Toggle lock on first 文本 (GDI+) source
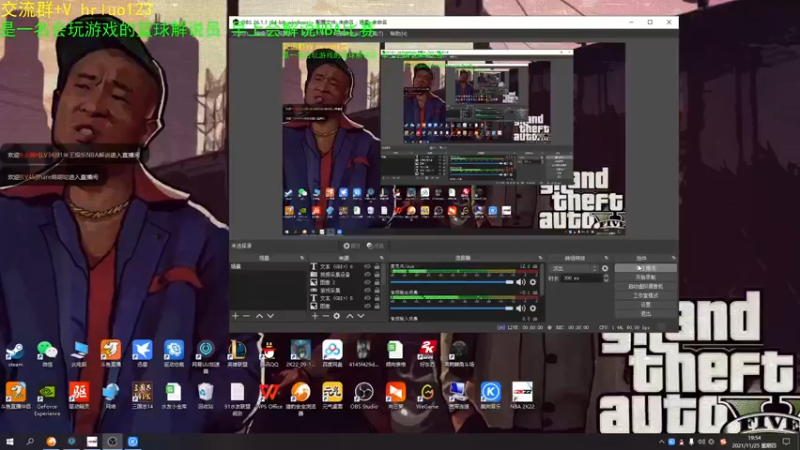 click(377, 266)
